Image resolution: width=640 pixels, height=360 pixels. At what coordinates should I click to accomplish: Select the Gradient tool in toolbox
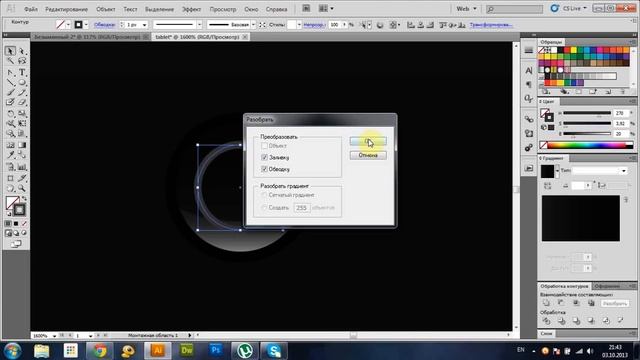pyautogui.click(x=22, y=145)
